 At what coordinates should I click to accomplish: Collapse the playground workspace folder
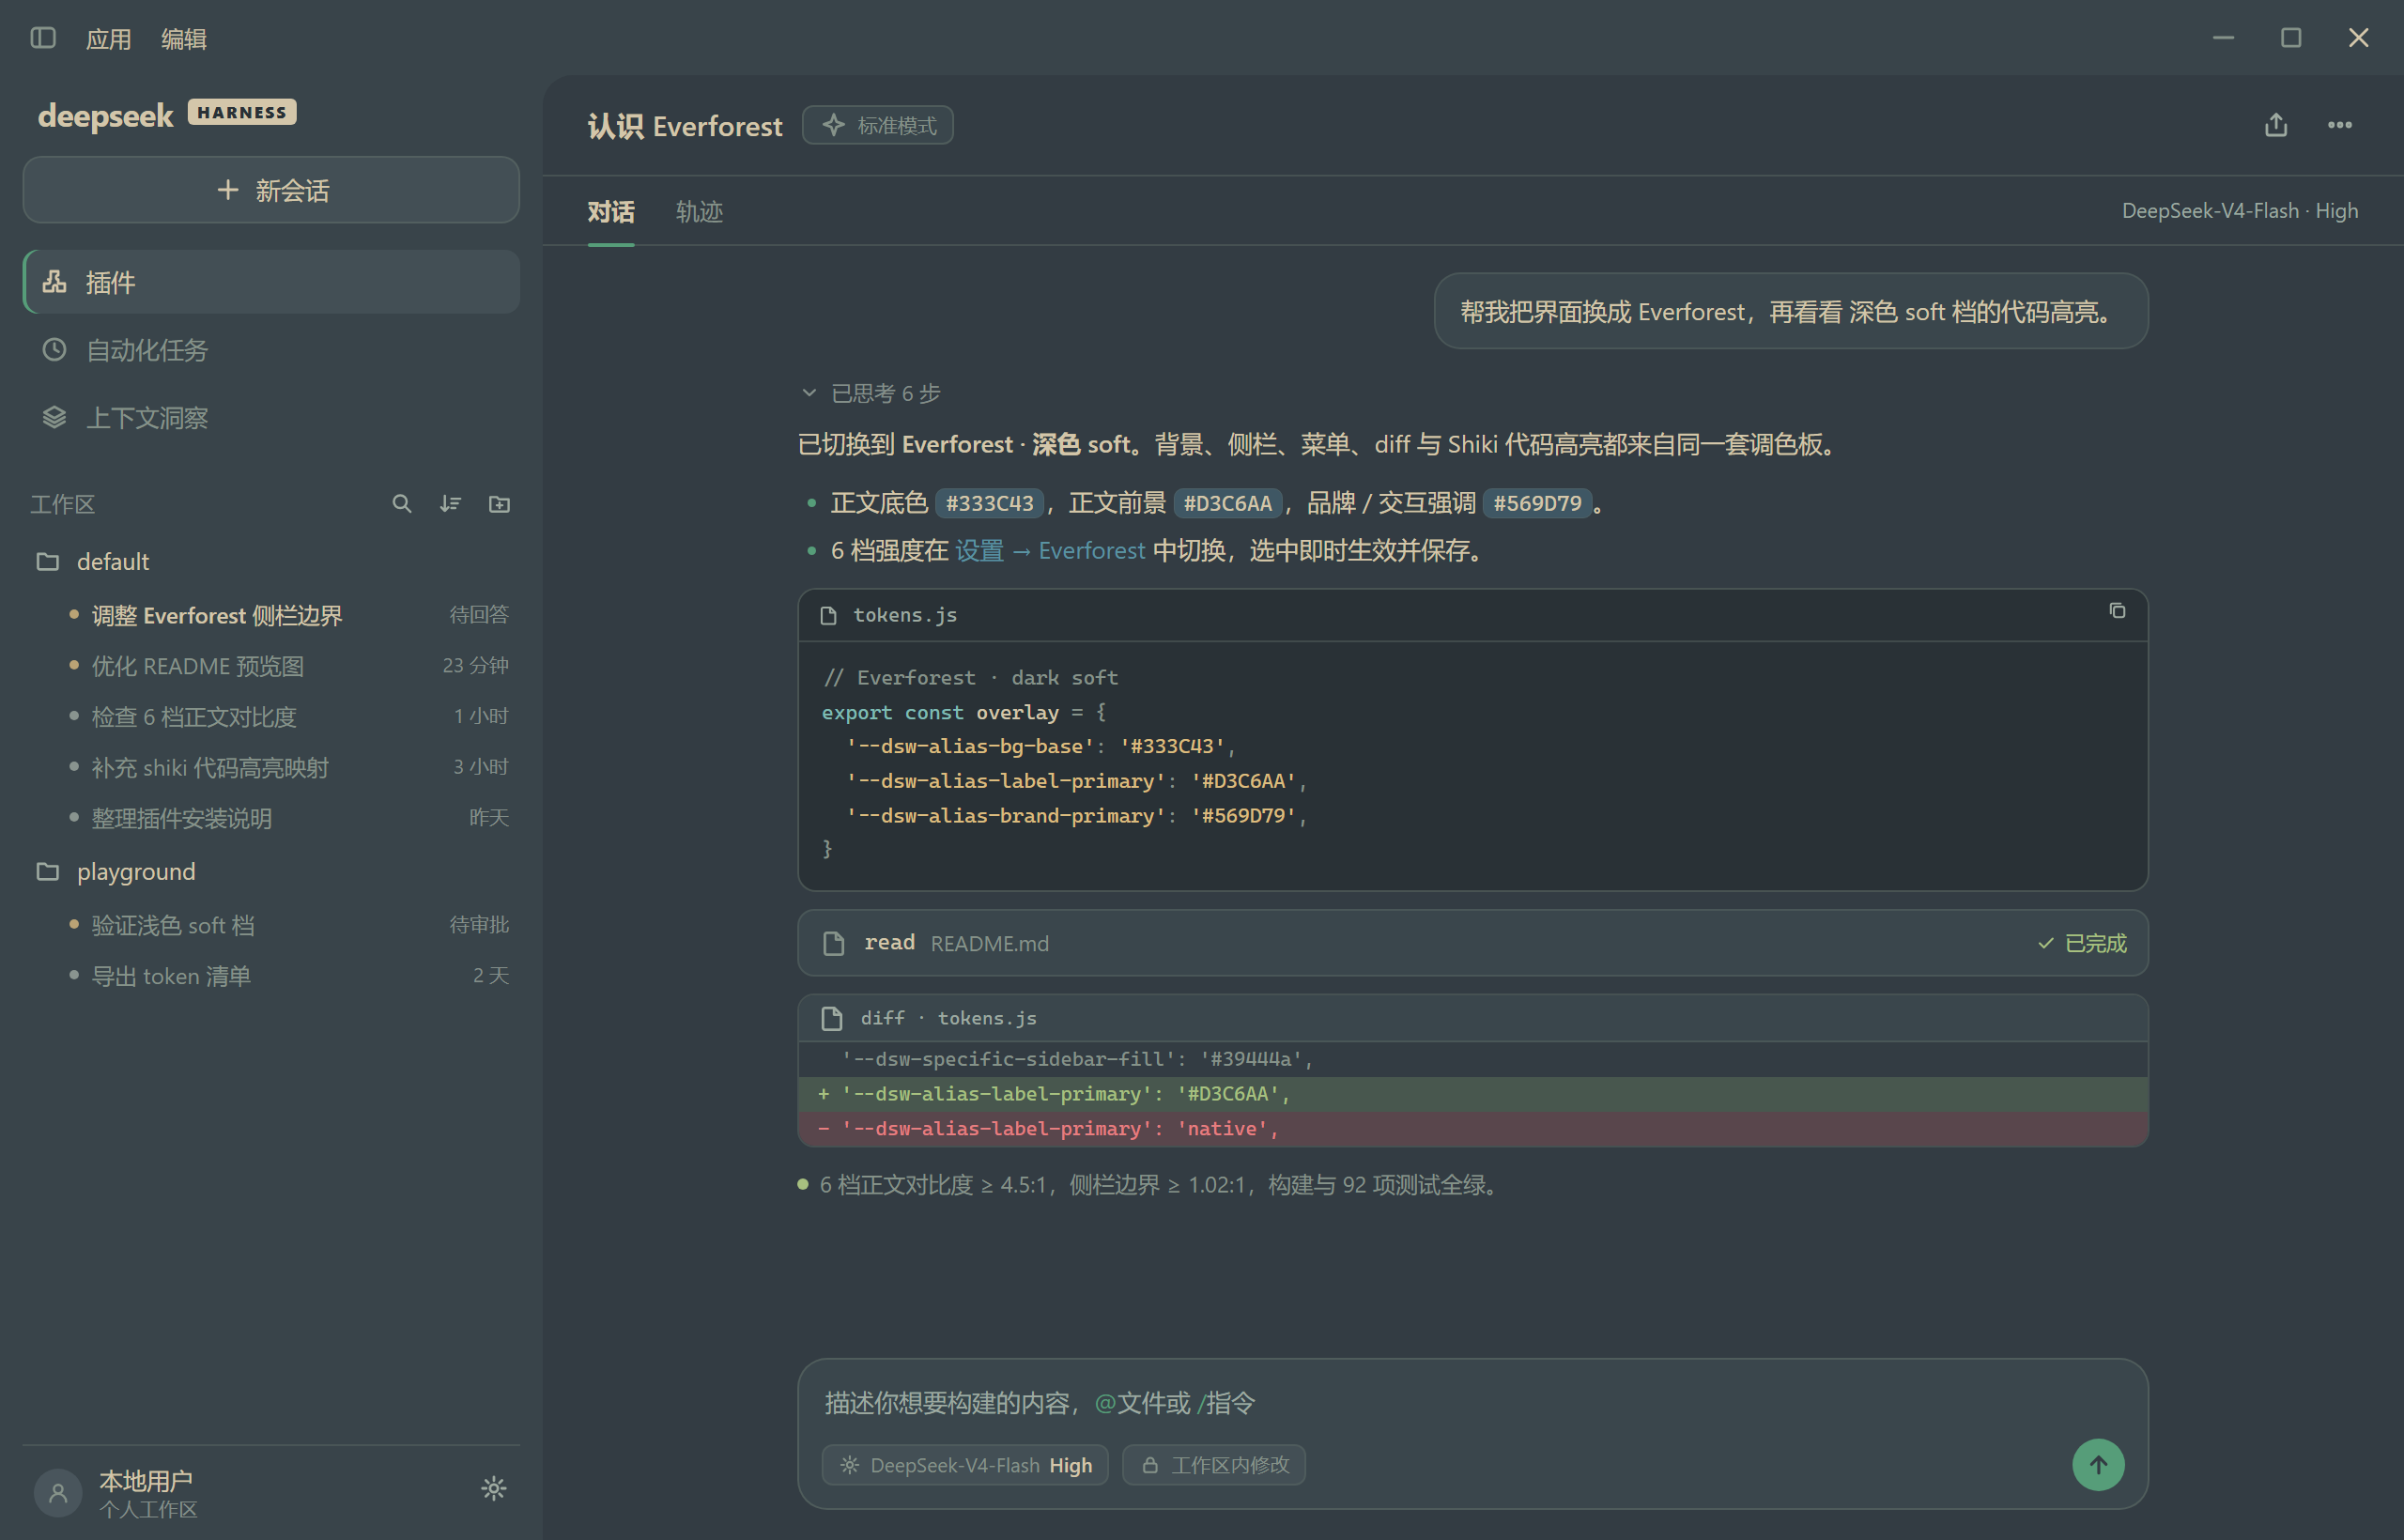(x=271, y=872)
